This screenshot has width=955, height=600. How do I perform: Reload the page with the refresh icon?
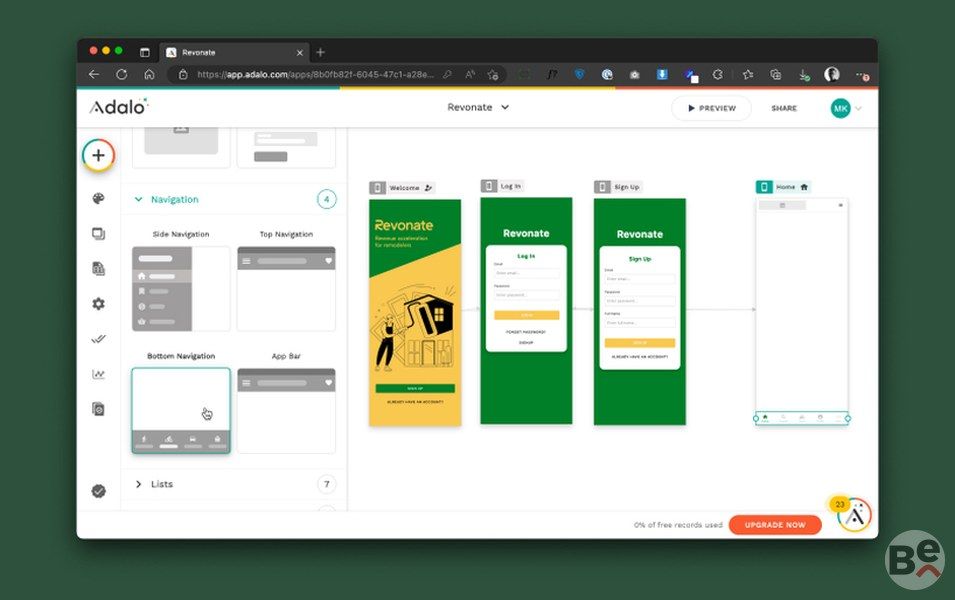click(121, 74)
